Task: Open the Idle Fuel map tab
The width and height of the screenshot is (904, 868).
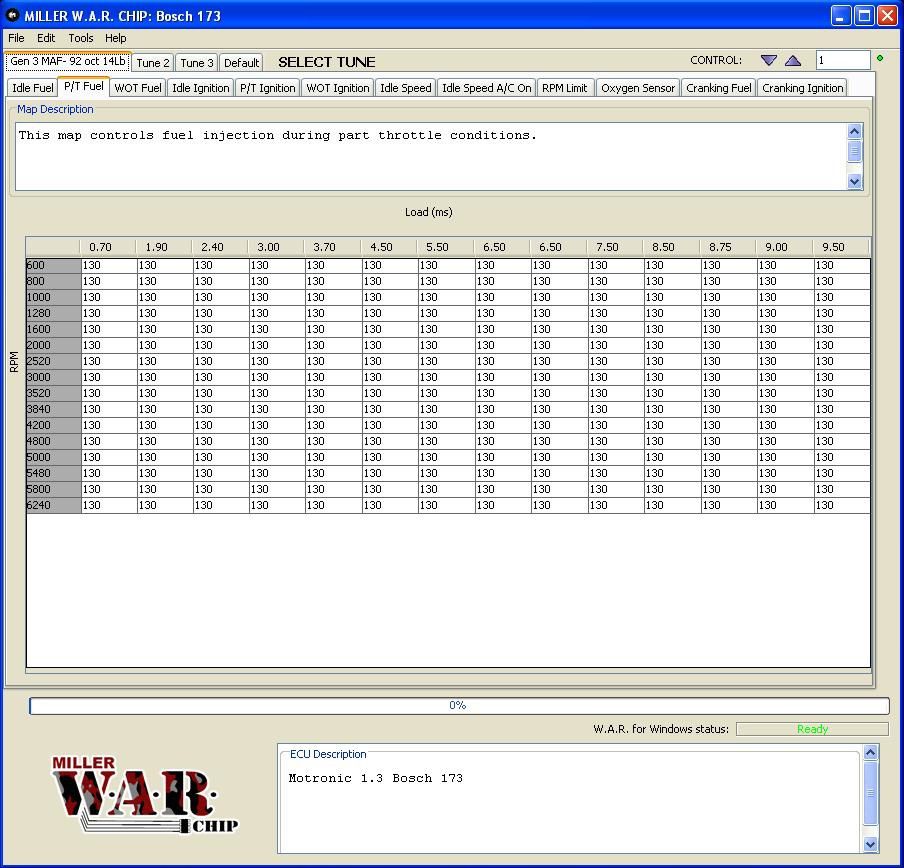Action: pos(32,88)
